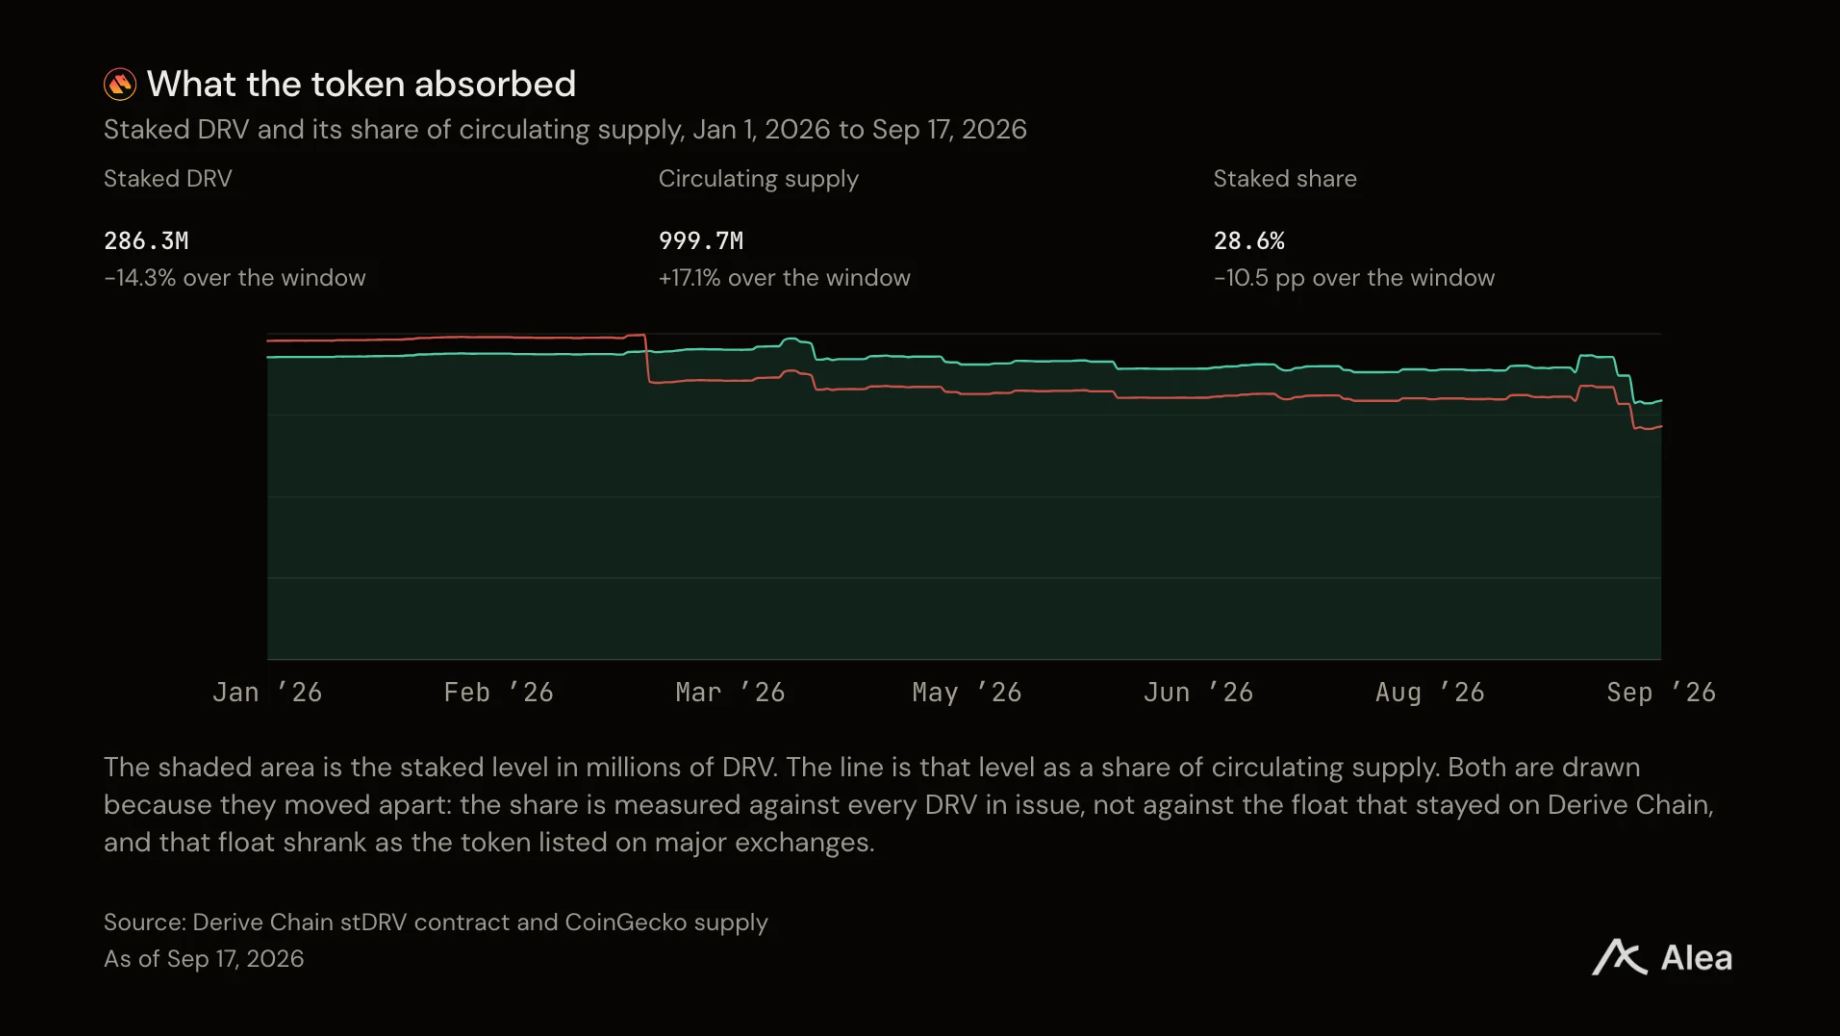
Task: Click the Sep '26 axis label
Action: (1661, 692)
